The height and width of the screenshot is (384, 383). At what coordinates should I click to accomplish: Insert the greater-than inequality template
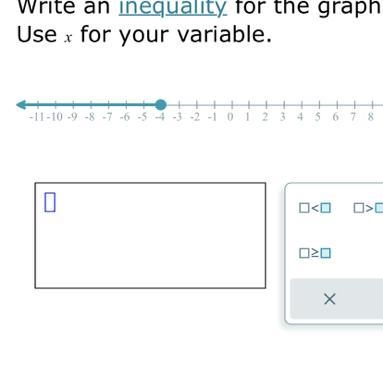(368, 208)
